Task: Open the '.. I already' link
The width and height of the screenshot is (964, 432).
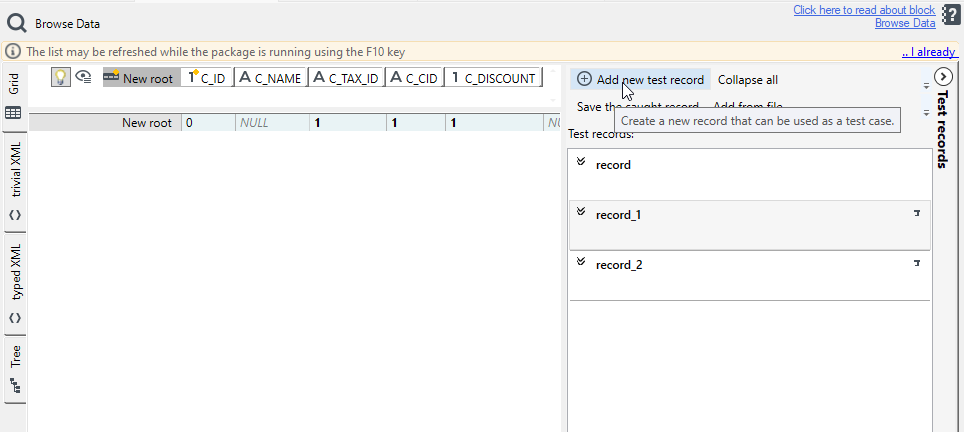Action: click(x=930, y=52)
